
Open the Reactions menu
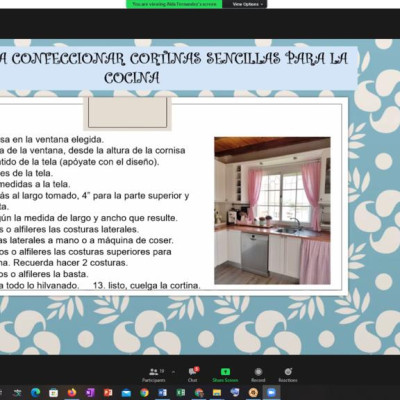point(288,375)
